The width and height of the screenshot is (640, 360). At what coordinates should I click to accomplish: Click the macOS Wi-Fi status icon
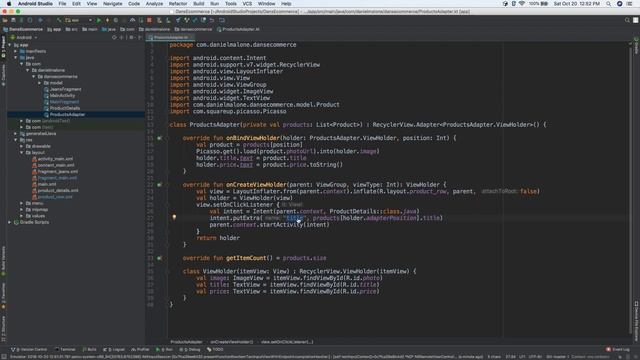[x=522, y=4]
